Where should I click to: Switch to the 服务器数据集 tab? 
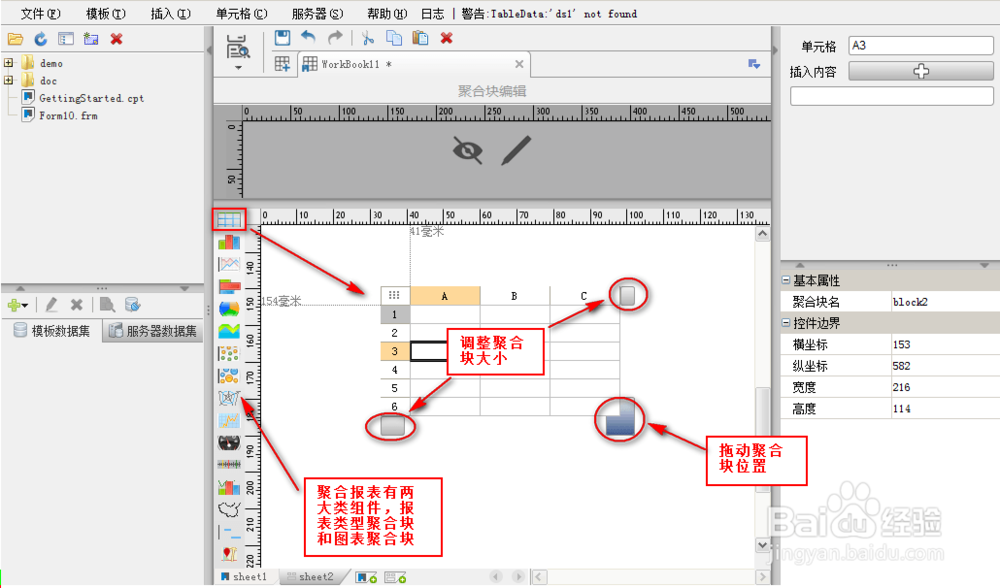click(153, 330)
